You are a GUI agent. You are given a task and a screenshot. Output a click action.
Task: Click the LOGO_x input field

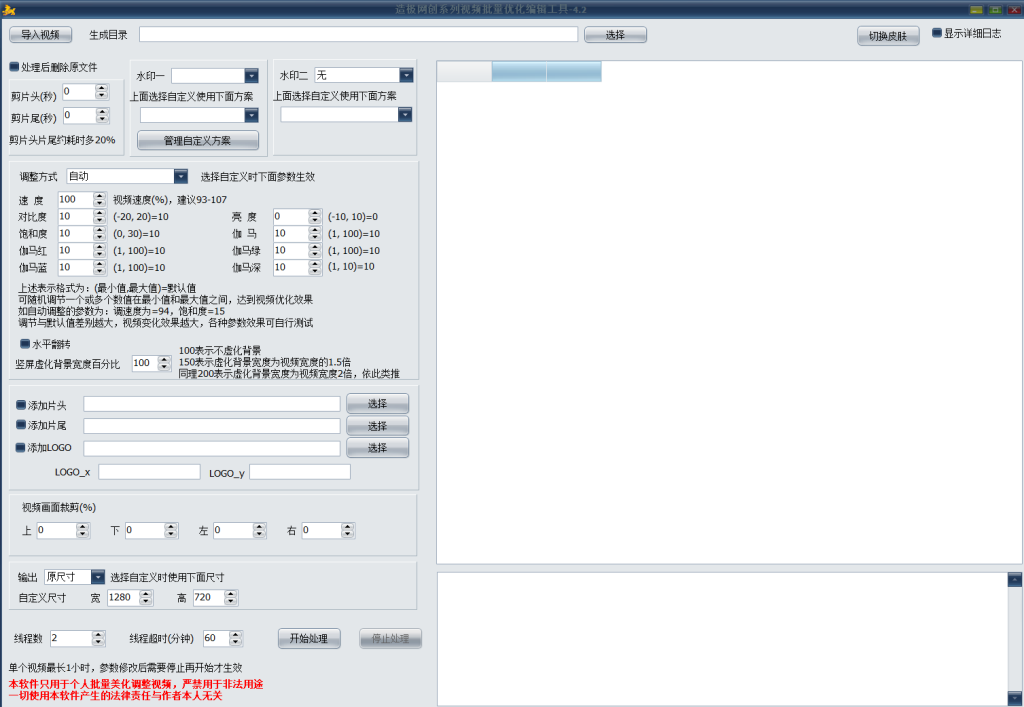(x=149, y=472)
